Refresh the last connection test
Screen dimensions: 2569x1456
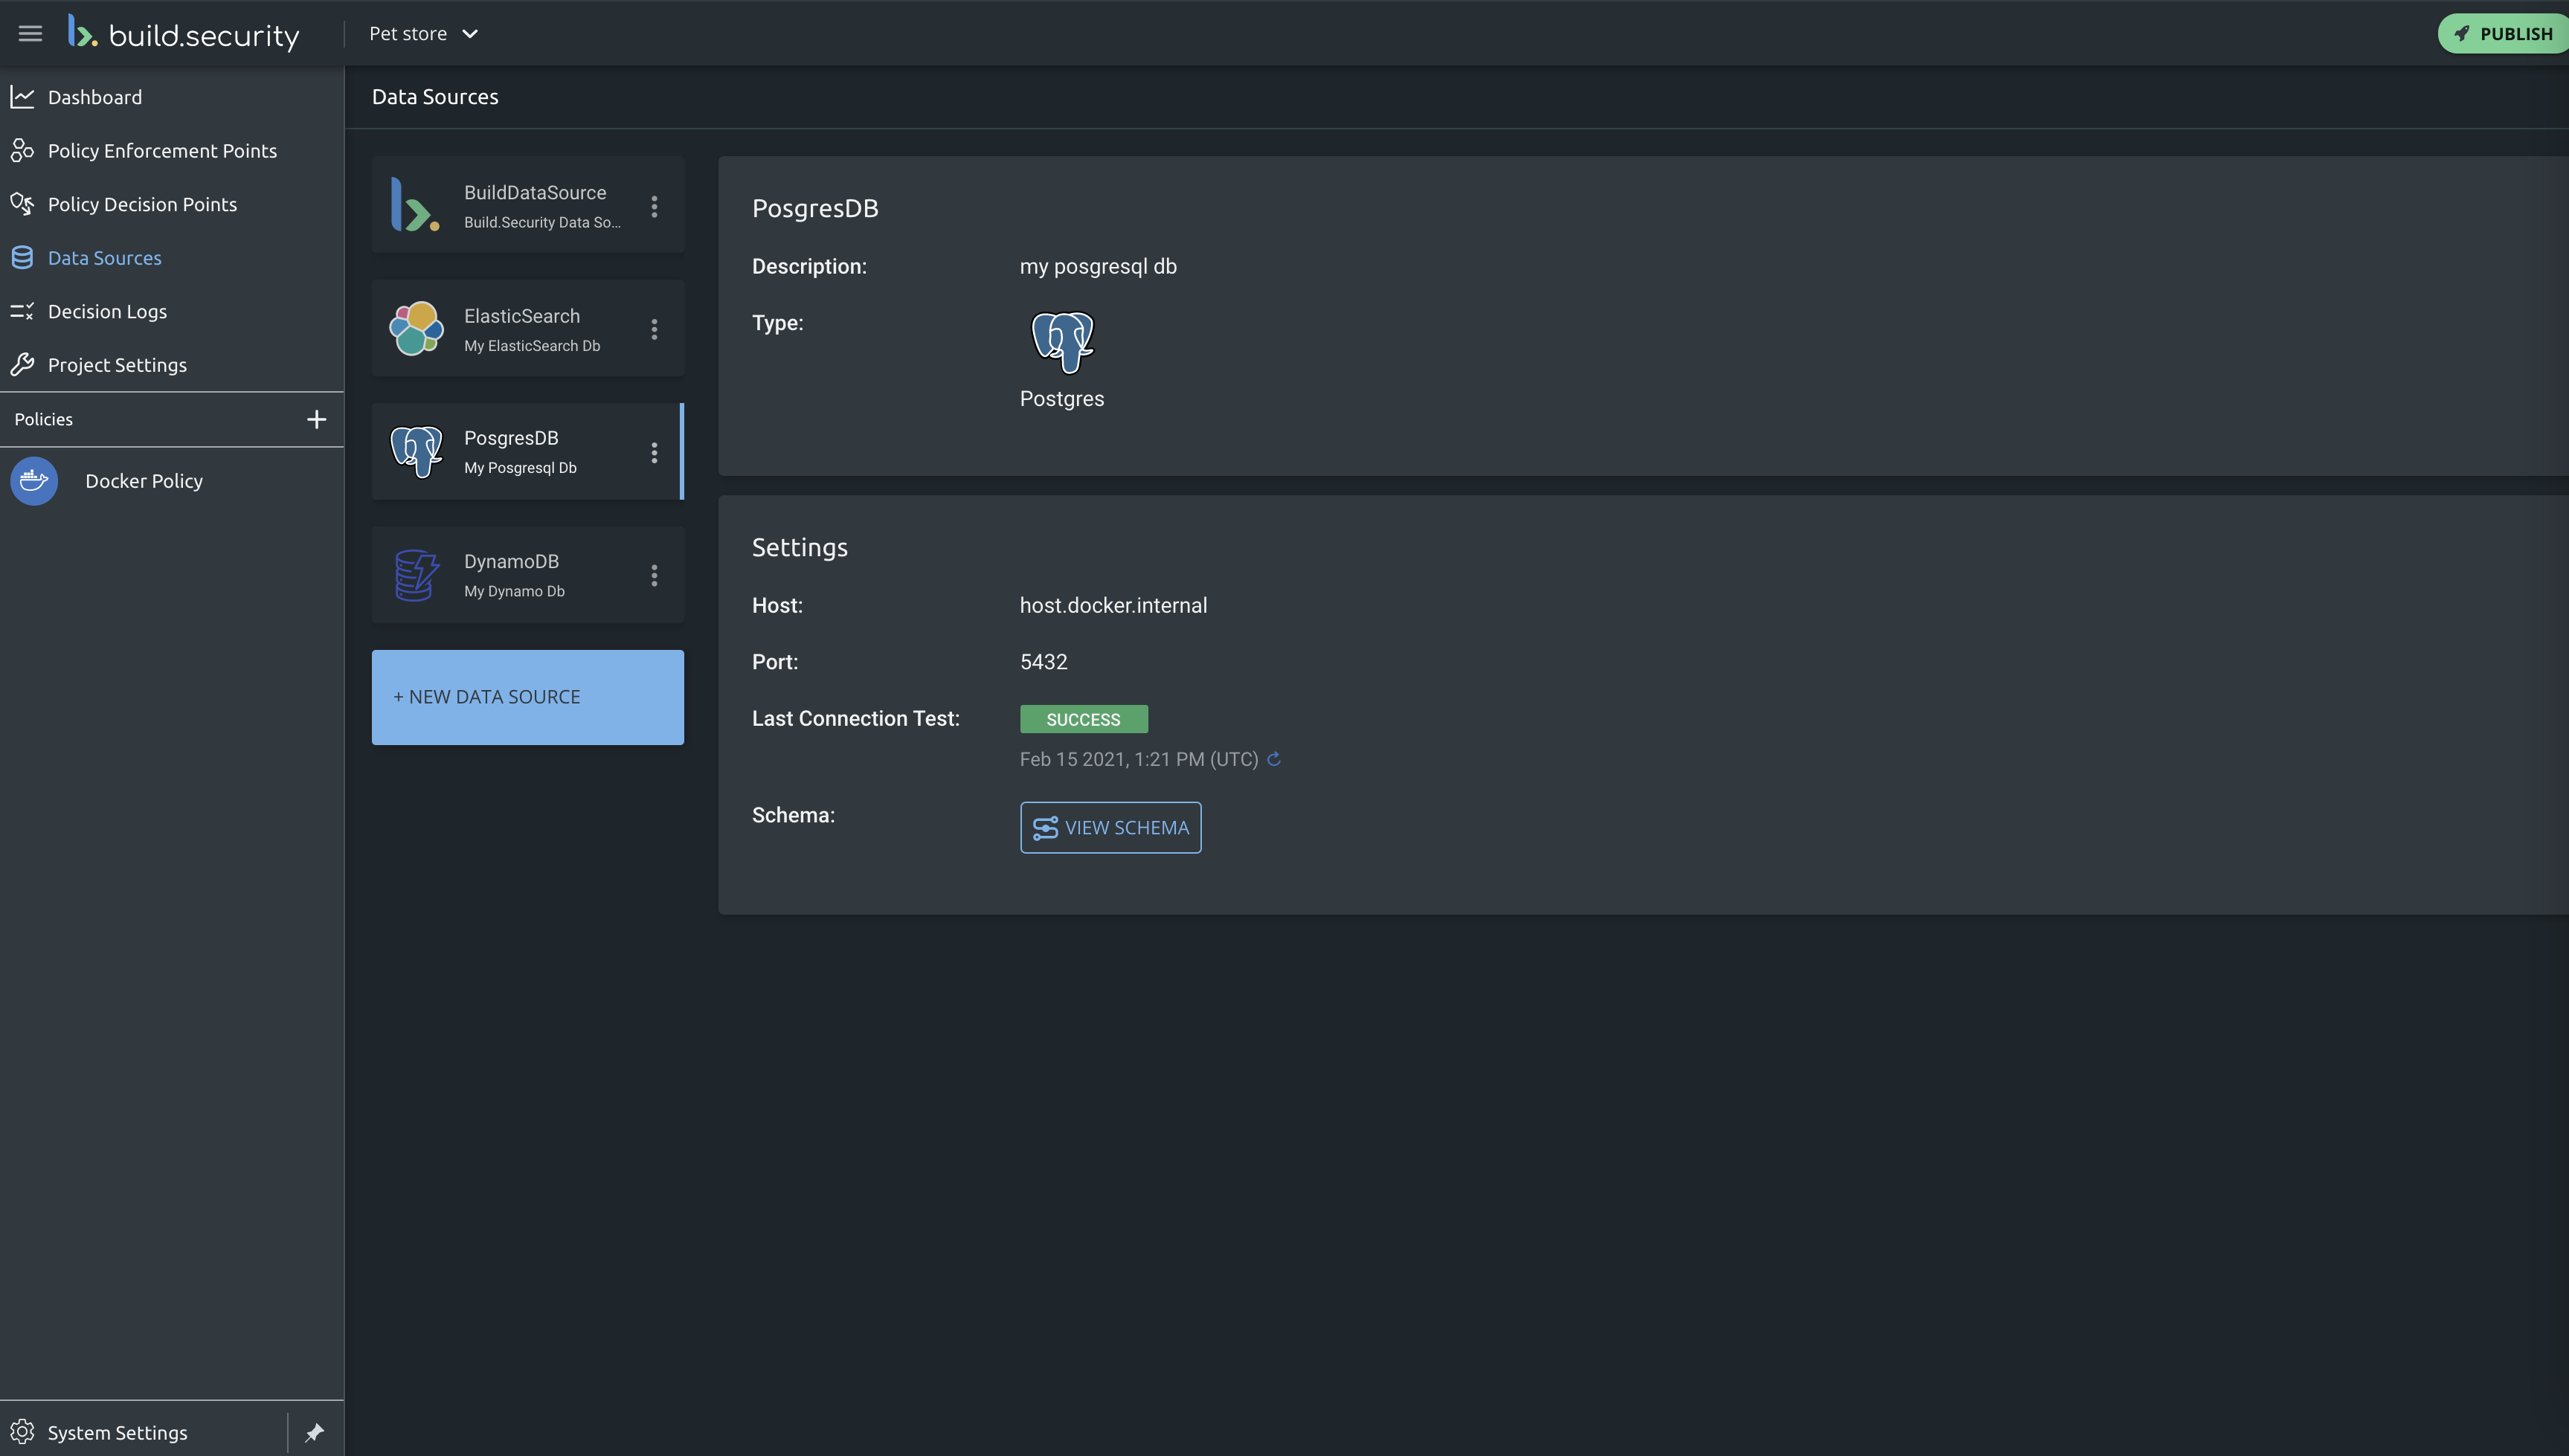pos(1274,759)
